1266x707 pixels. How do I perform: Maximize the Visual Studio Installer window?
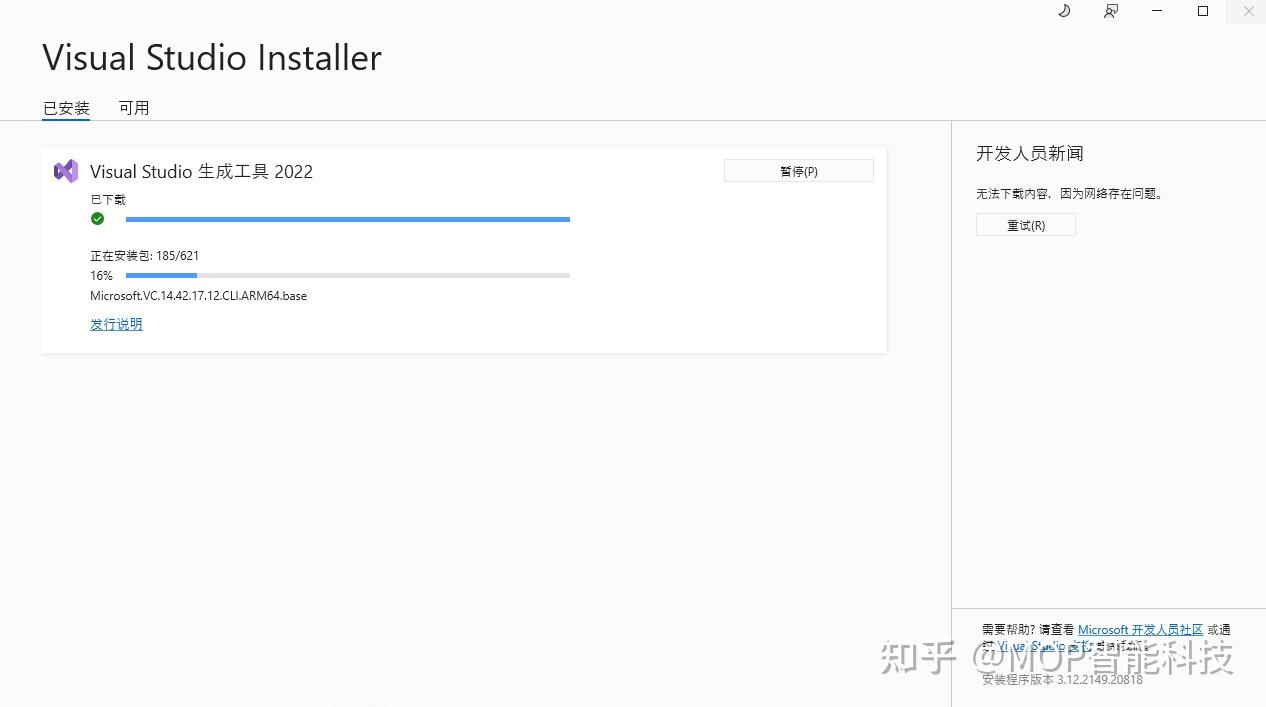point(1203,11)
